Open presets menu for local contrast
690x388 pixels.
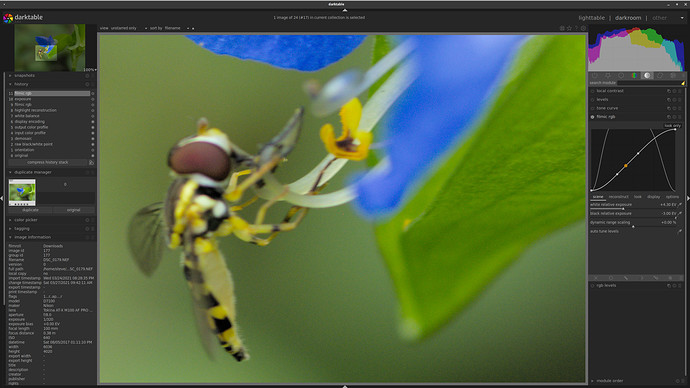[x=680, y=91]
